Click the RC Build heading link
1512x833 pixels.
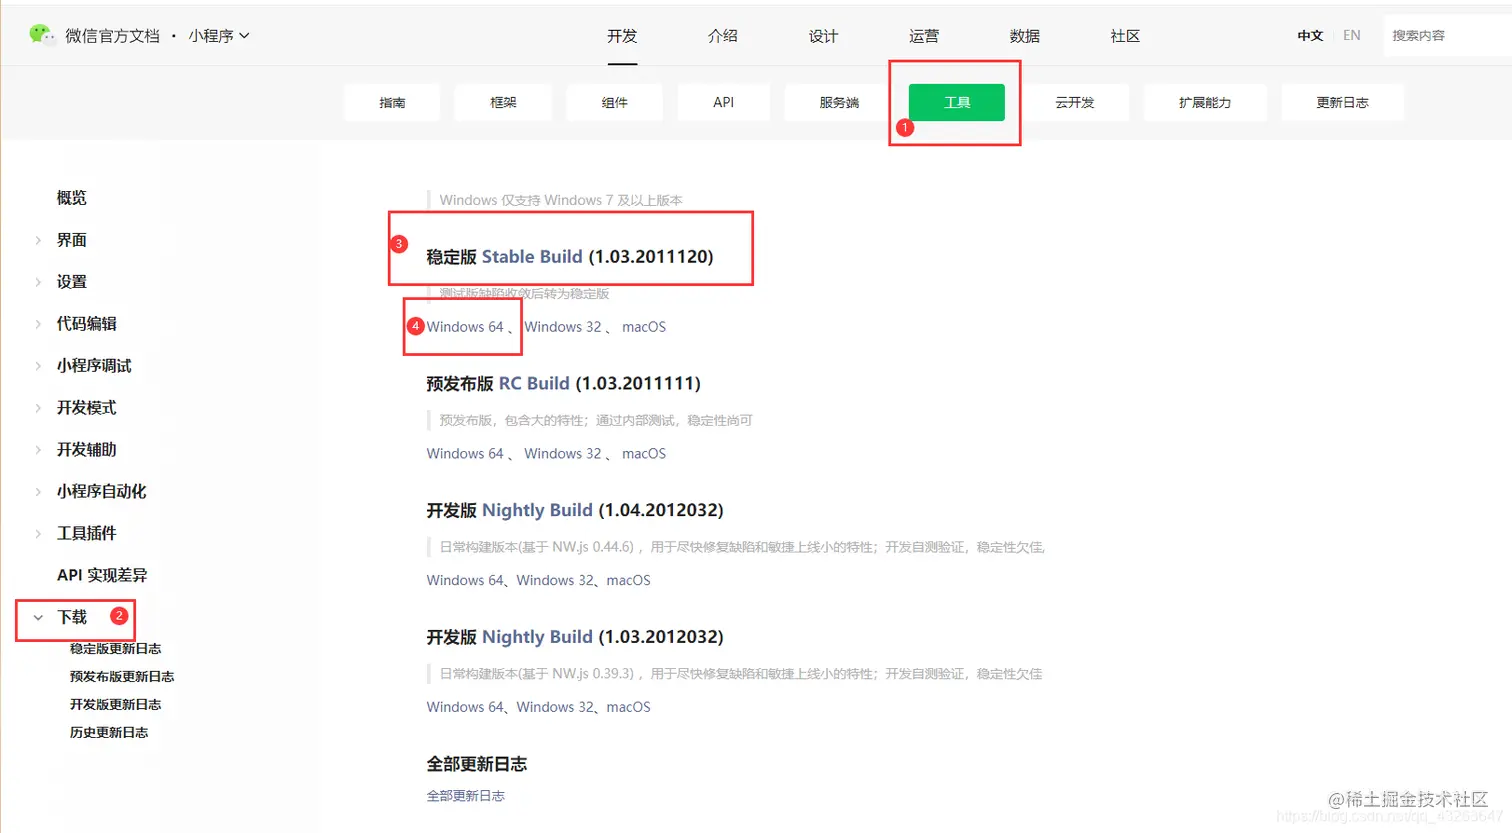[x=534, y=383]
